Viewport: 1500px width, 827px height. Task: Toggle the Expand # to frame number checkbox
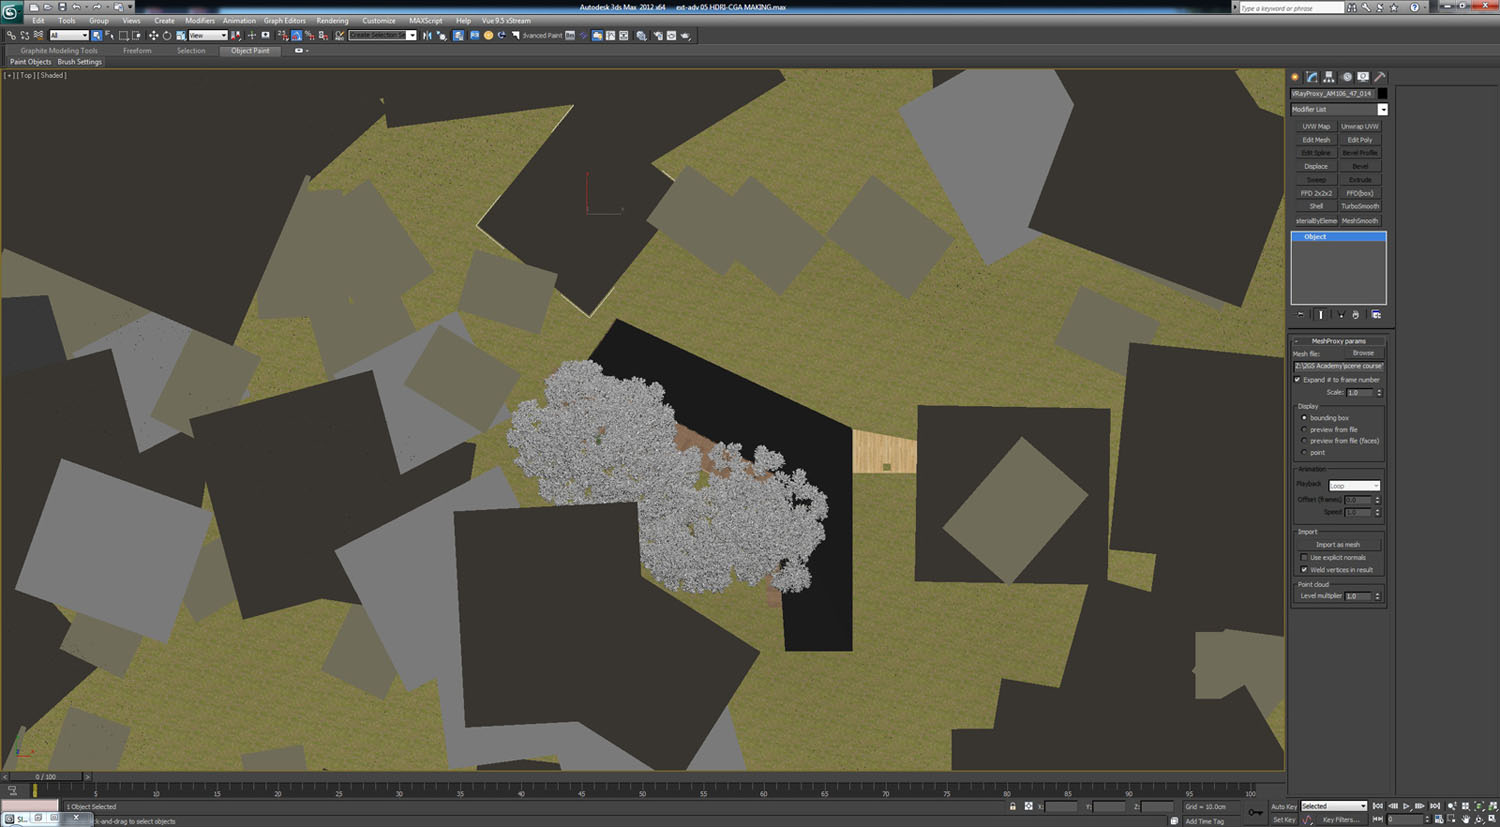1298,380
